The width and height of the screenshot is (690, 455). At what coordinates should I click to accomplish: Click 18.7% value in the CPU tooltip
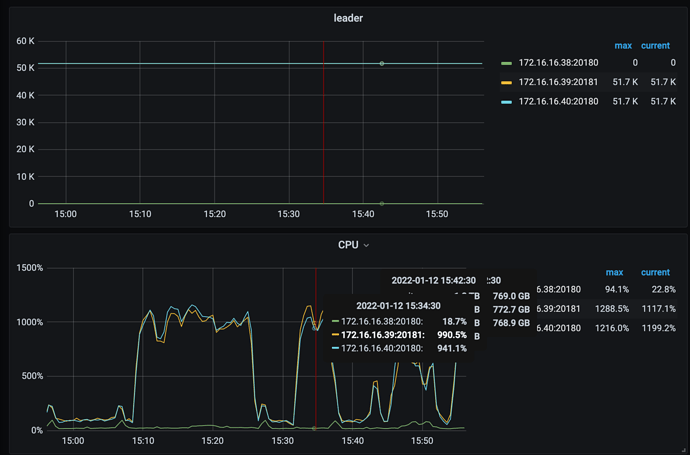tap(455, 322)
